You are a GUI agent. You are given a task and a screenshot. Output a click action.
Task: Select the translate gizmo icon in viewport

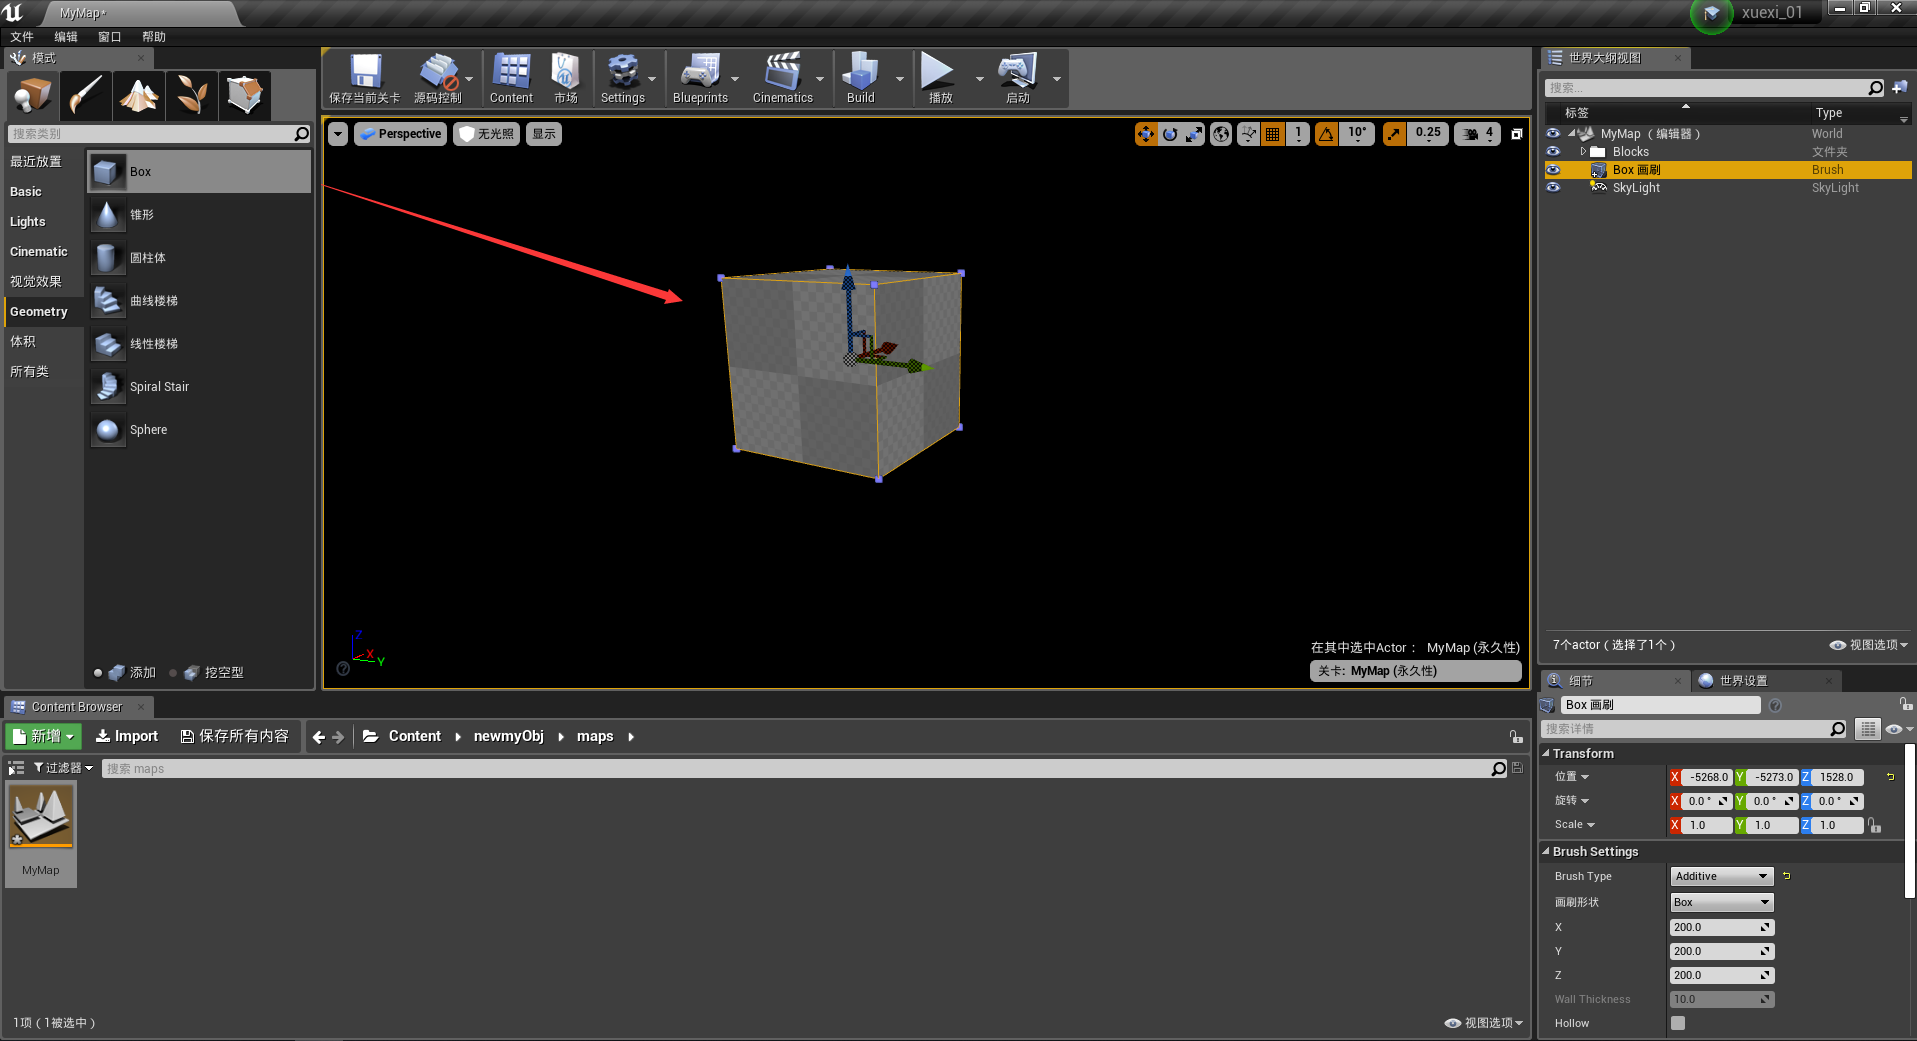point(1146,134)
